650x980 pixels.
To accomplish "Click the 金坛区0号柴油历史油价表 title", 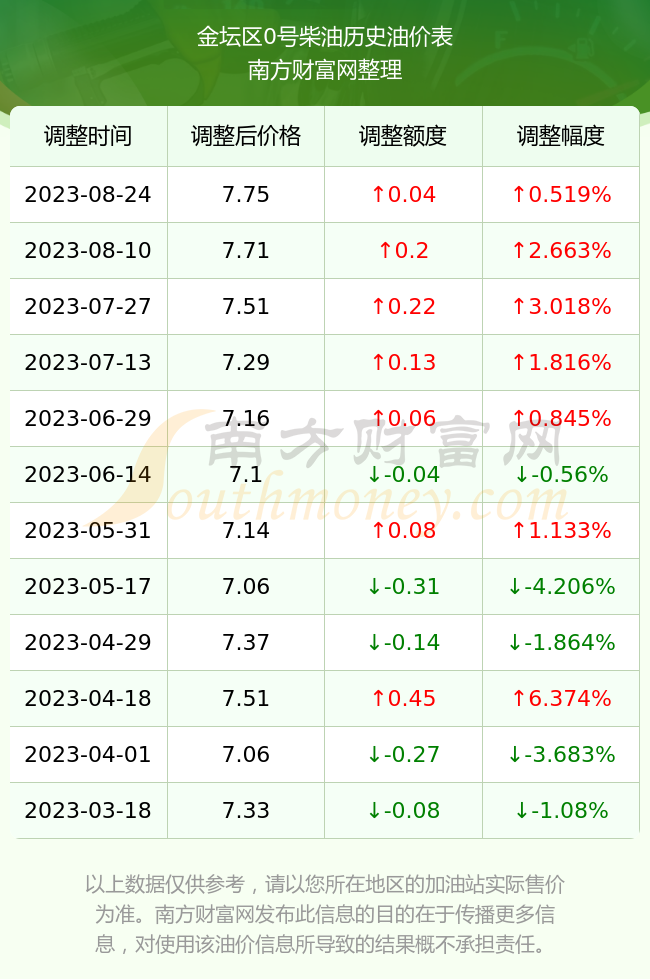I will point(325,37).
